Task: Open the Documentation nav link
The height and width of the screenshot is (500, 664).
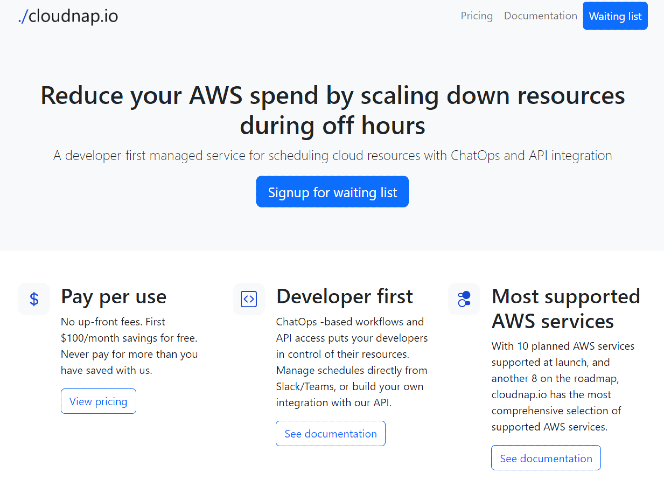Action: (x=540, y=16)
